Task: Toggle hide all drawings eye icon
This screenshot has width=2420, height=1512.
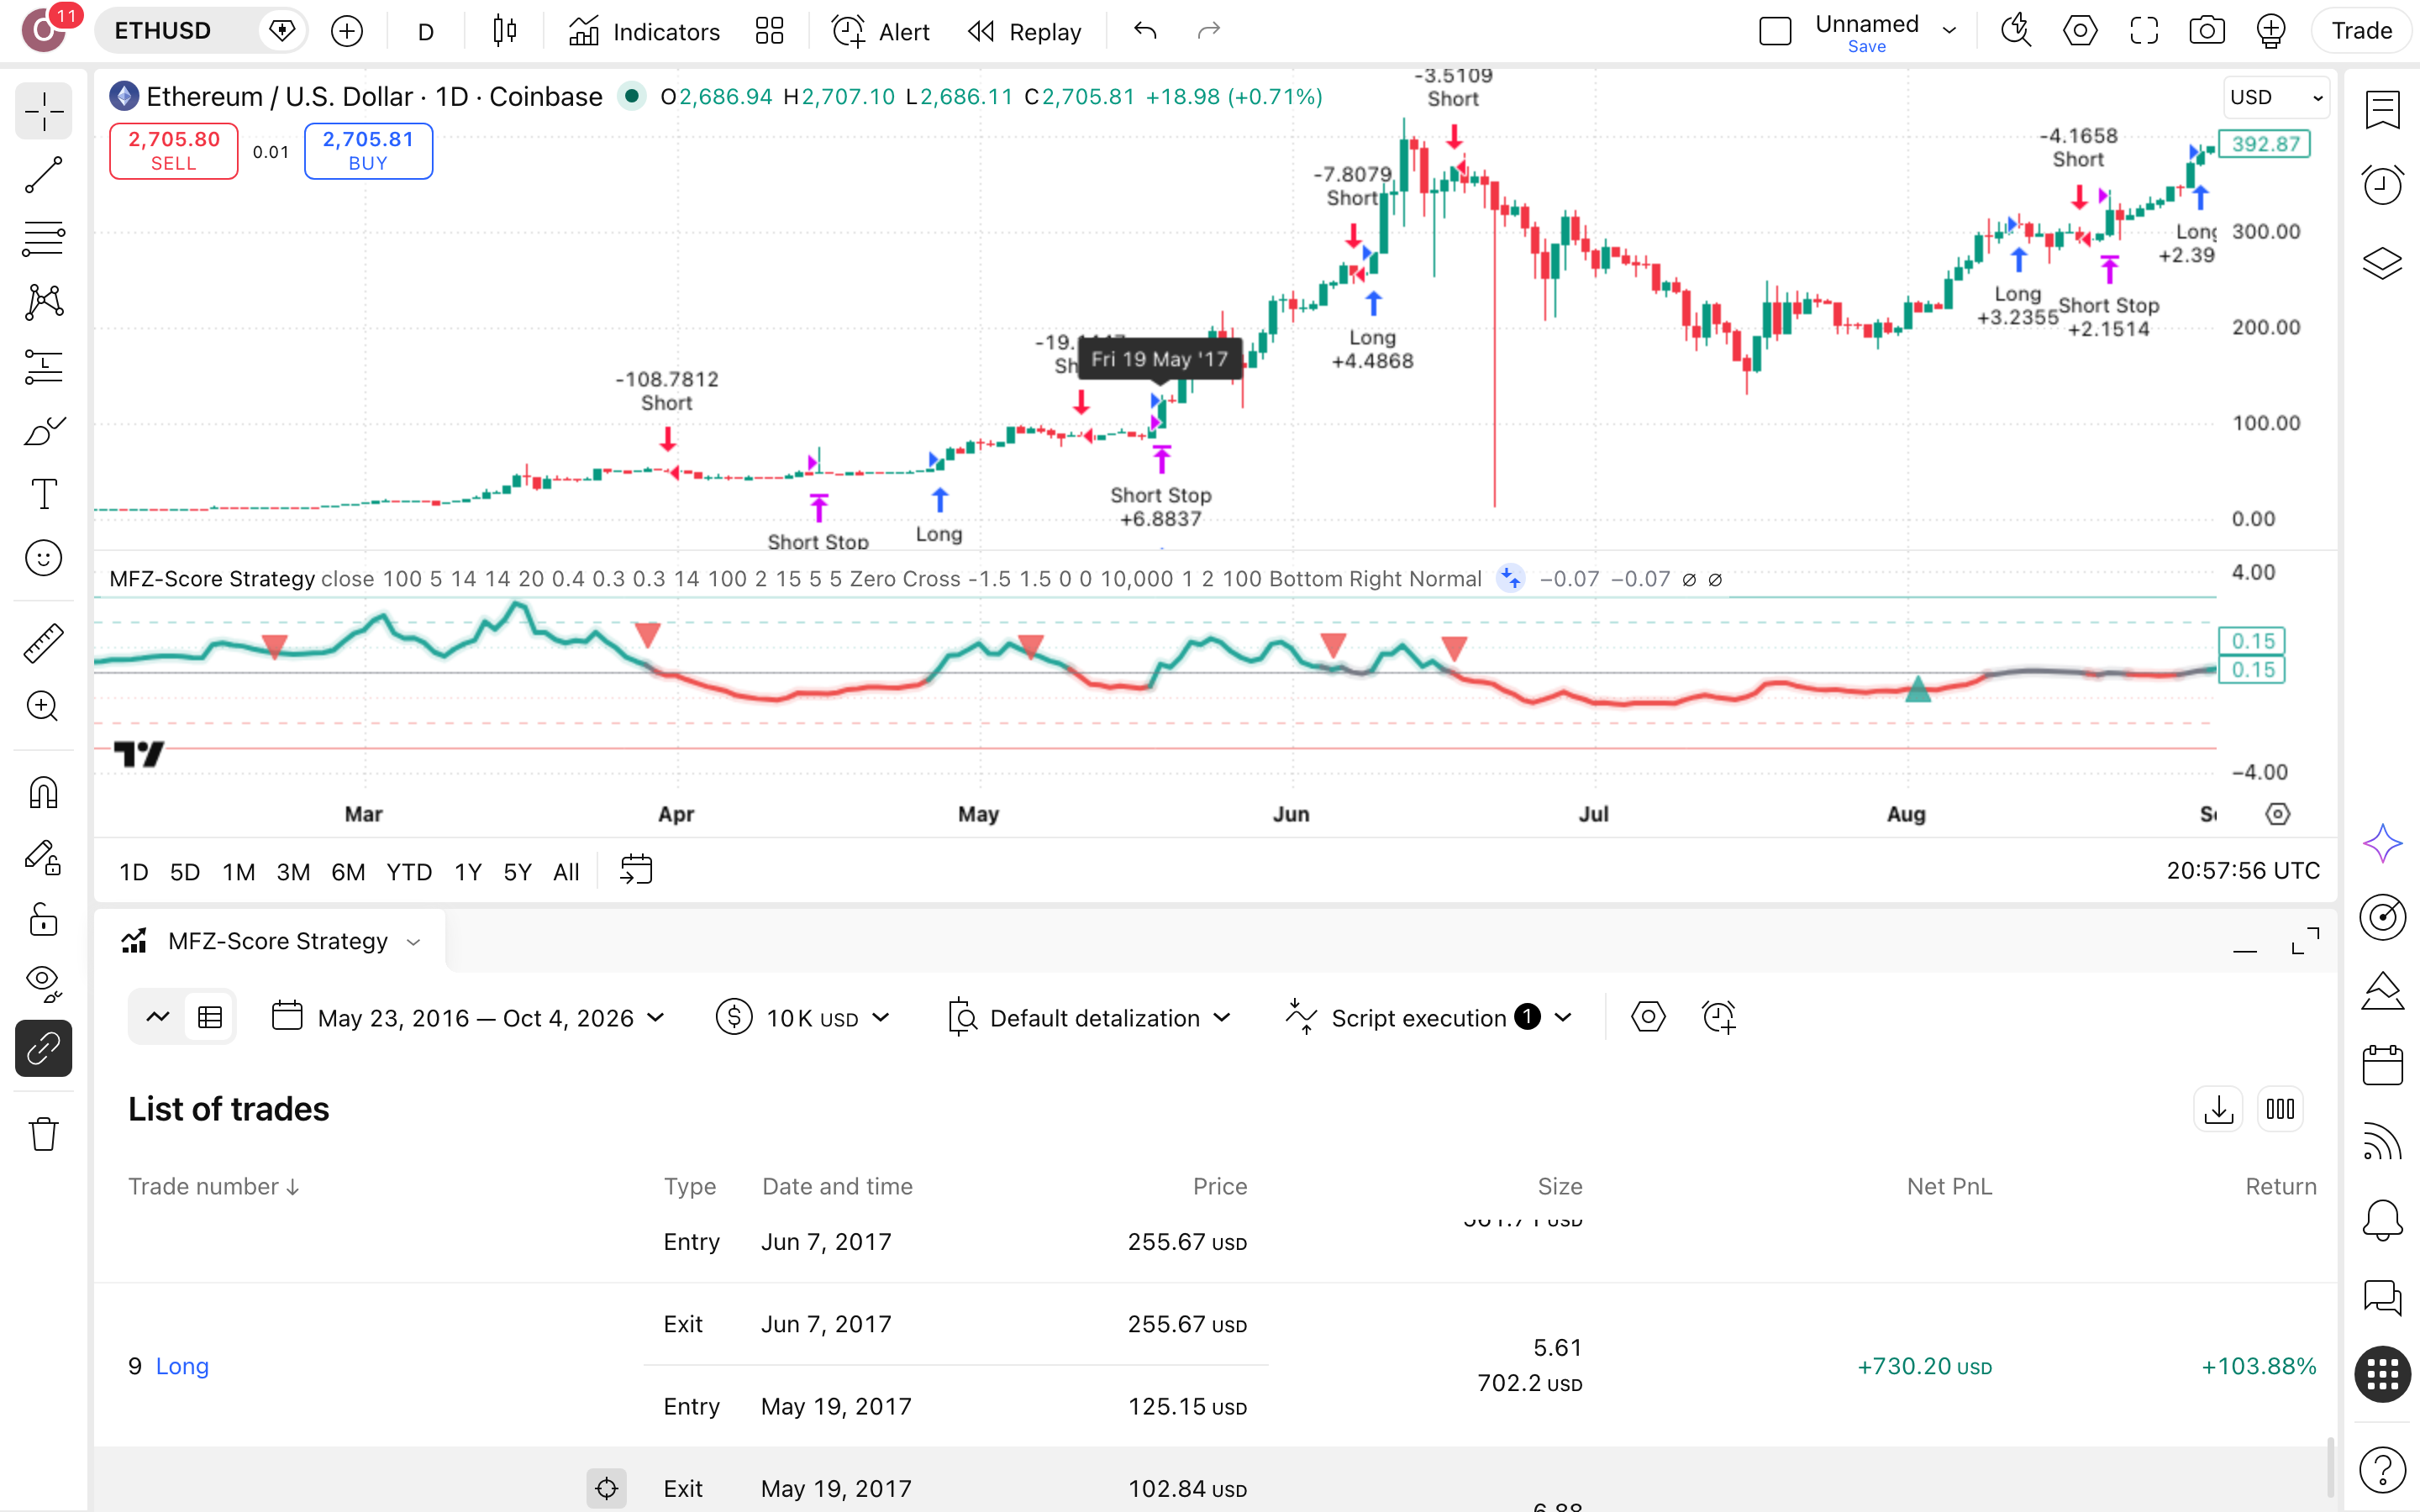Action: coord(43,984)
